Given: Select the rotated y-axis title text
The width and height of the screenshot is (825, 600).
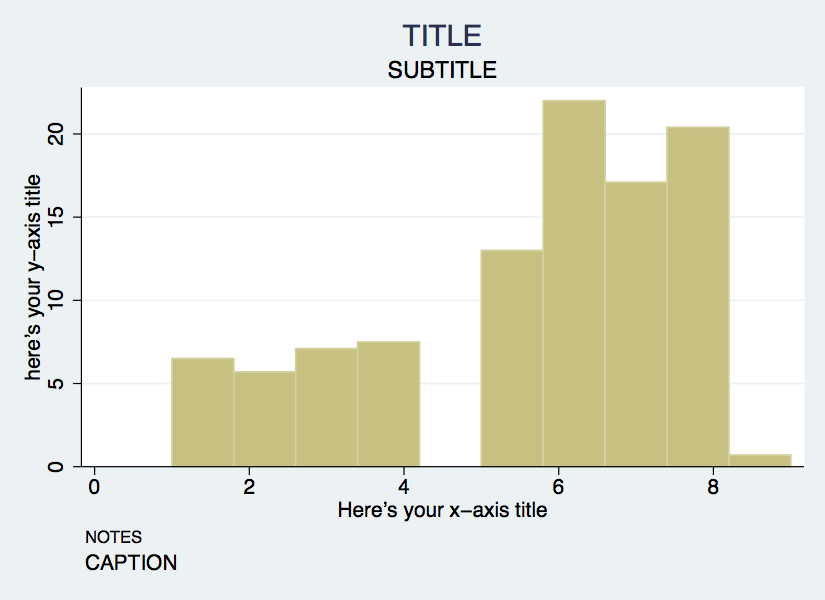Looking at the screenshot, I should tap(33, 277).
